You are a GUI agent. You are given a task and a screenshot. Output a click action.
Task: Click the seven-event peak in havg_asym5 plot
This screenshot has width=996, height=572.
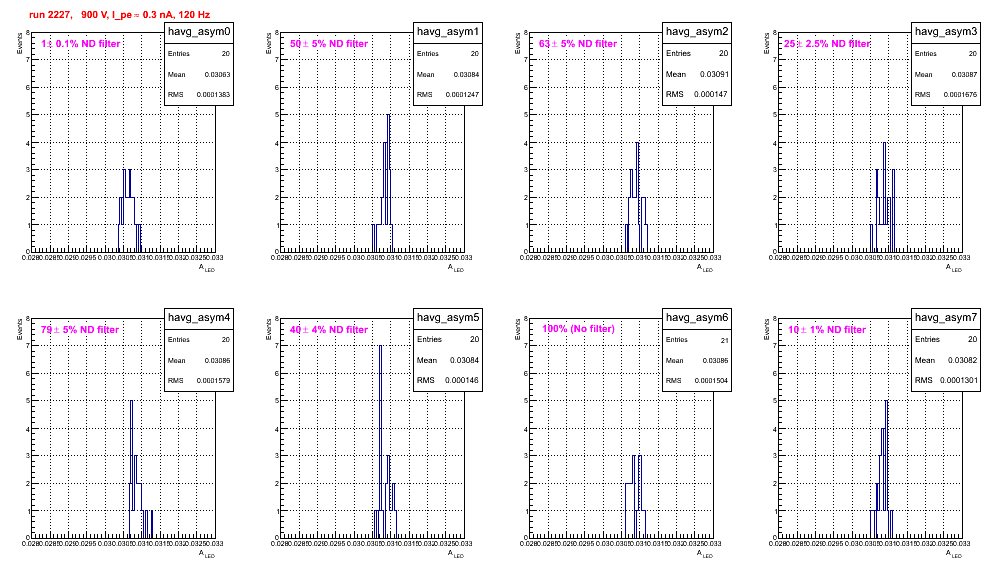380,442
